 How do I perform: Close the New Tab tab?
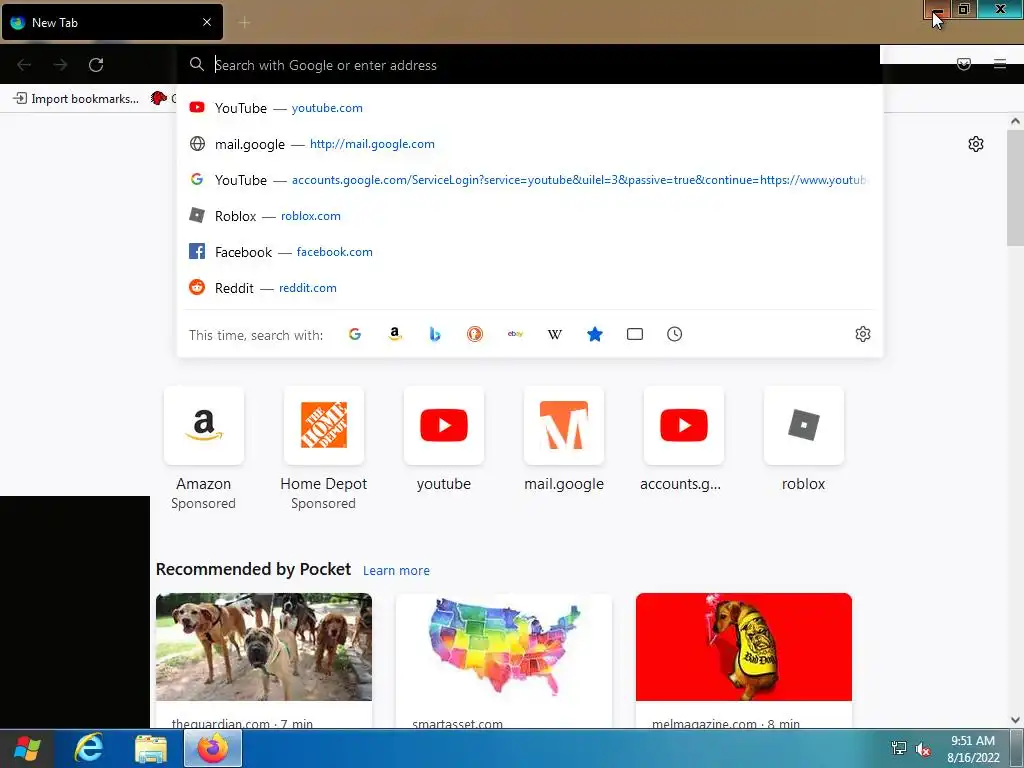pos(207,22)
